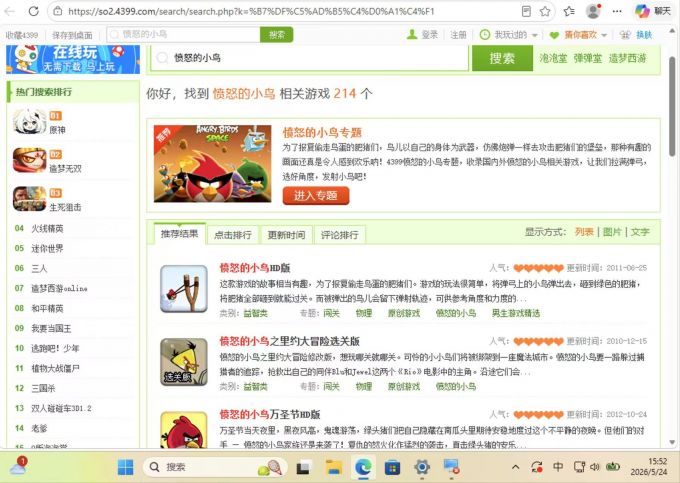This screenshot has height=483, width=680.
Task: Open the 万圣节HD版 red bird thumbnail
Action: point(184,430)
